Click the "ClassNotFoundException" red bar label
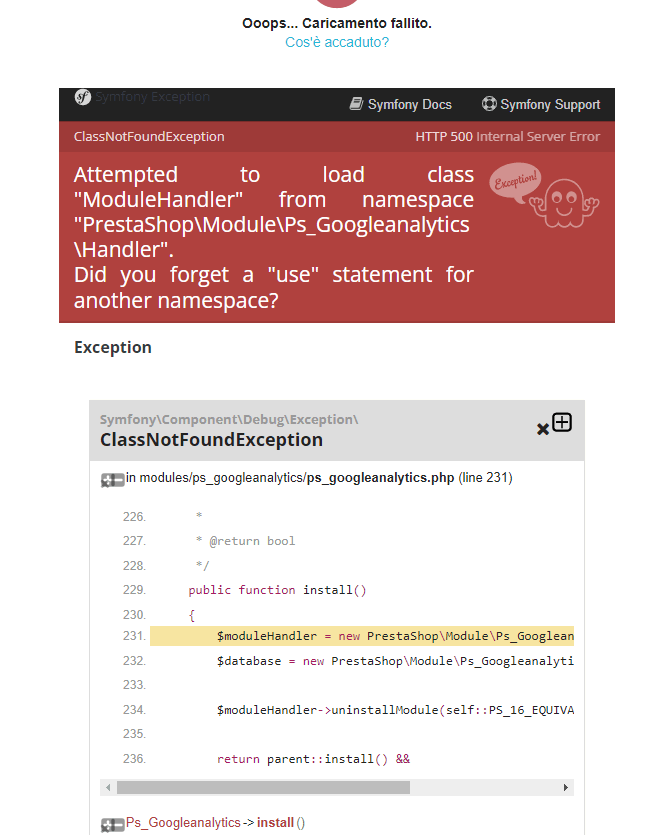This screenshot has height=835, width=657. click(x=149, y=136)
